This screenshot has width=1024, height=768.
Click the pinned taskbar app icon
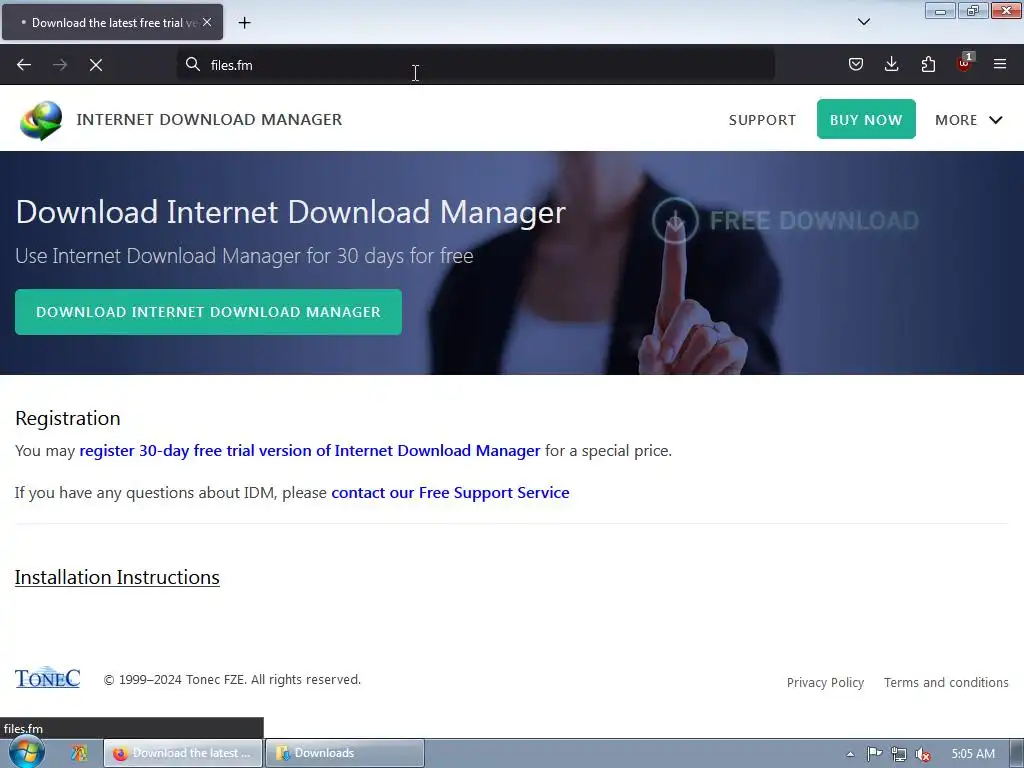pos(79,753)
